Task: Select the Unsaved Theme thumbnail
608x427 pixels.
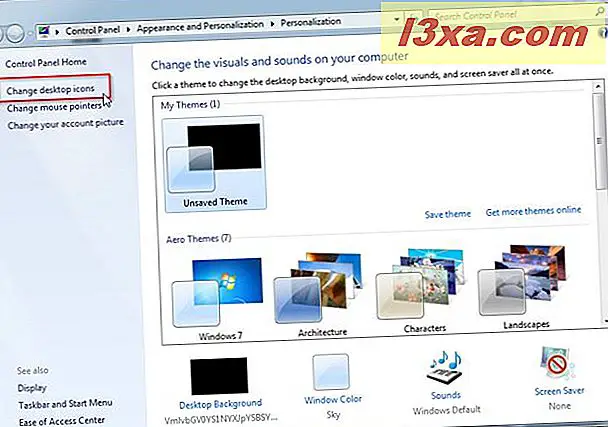Action: pos(215,164)
